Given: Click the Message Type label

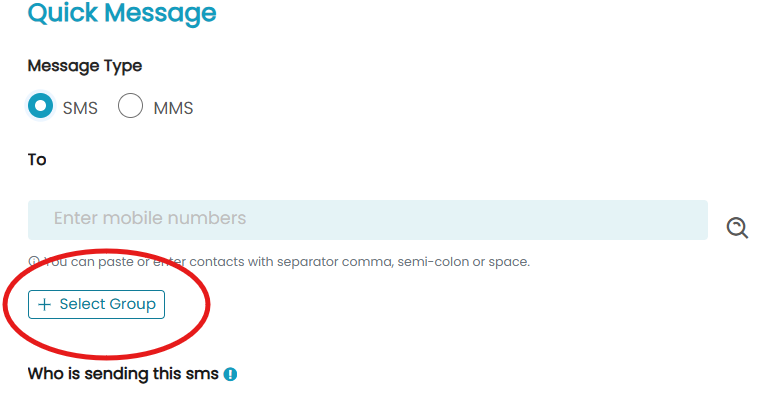Looking at the screenshot, I should pos(85,66).
